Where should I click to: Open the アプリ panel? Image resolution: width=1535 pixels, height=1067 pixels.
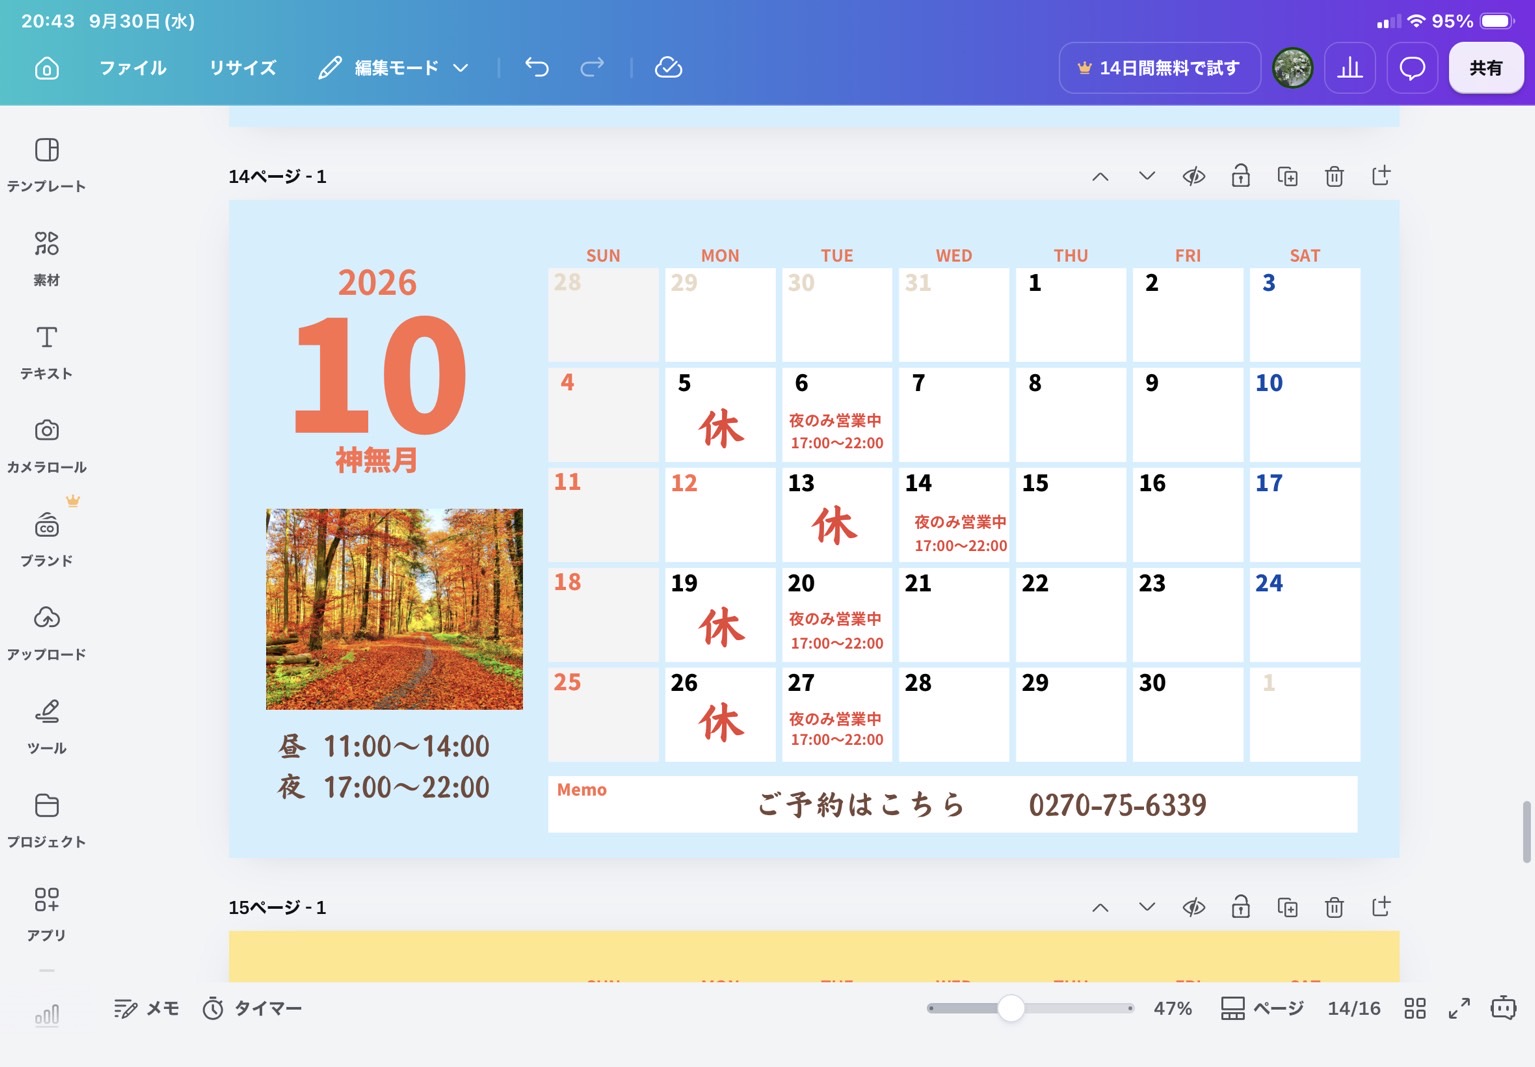[x=46, y=913]
